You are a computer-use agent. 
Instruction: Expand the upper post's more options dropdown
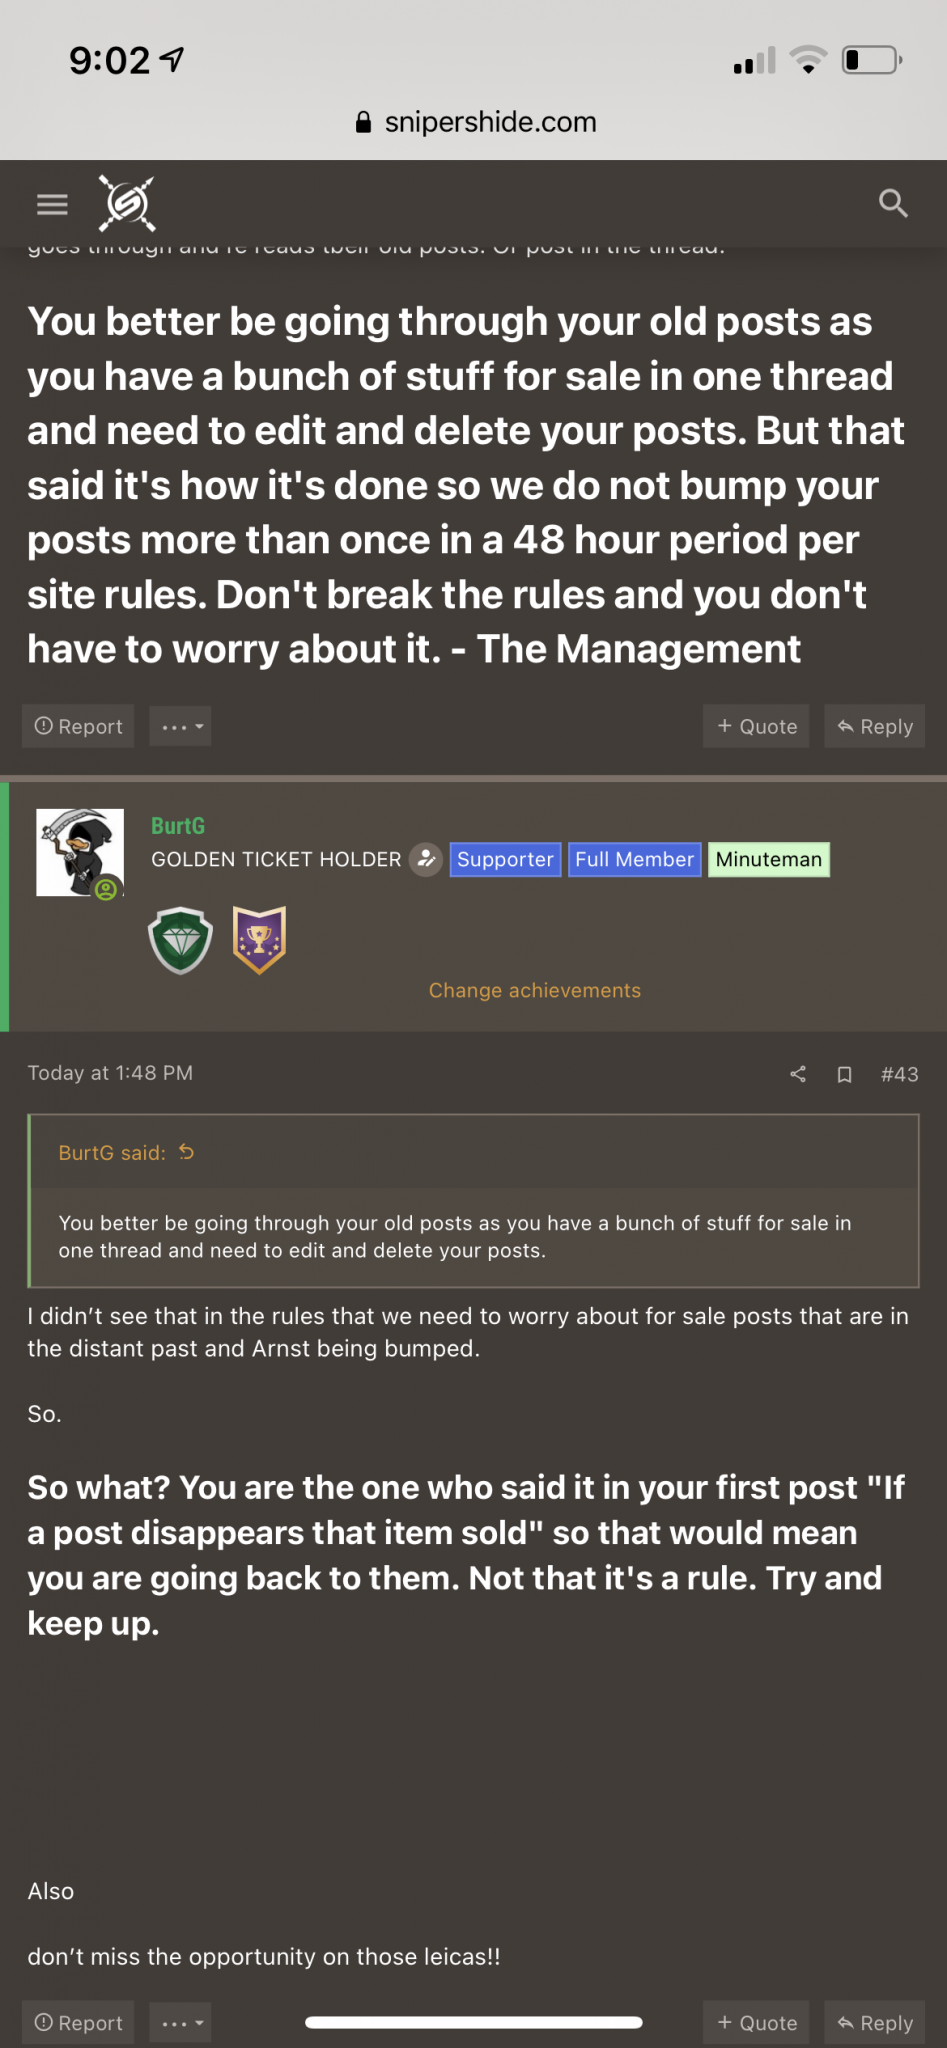click(x=180, y=726)
